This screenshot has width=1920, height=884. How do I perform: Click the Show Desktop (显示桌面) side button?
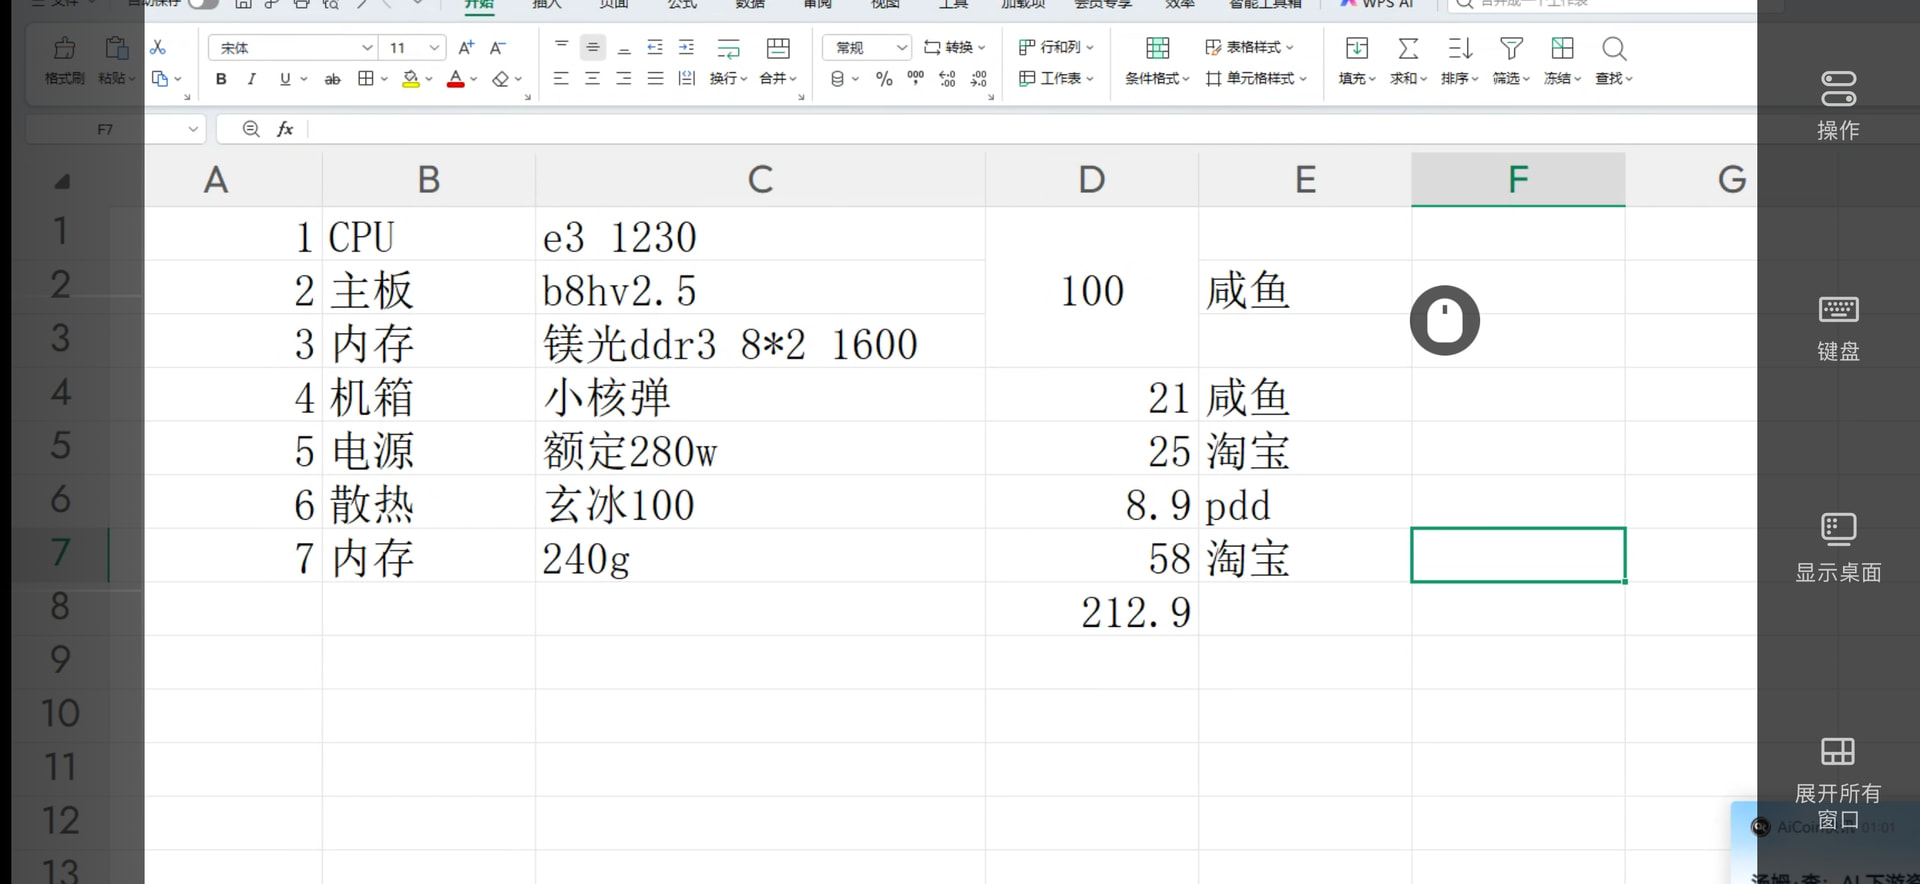[x=1838, y=548]
